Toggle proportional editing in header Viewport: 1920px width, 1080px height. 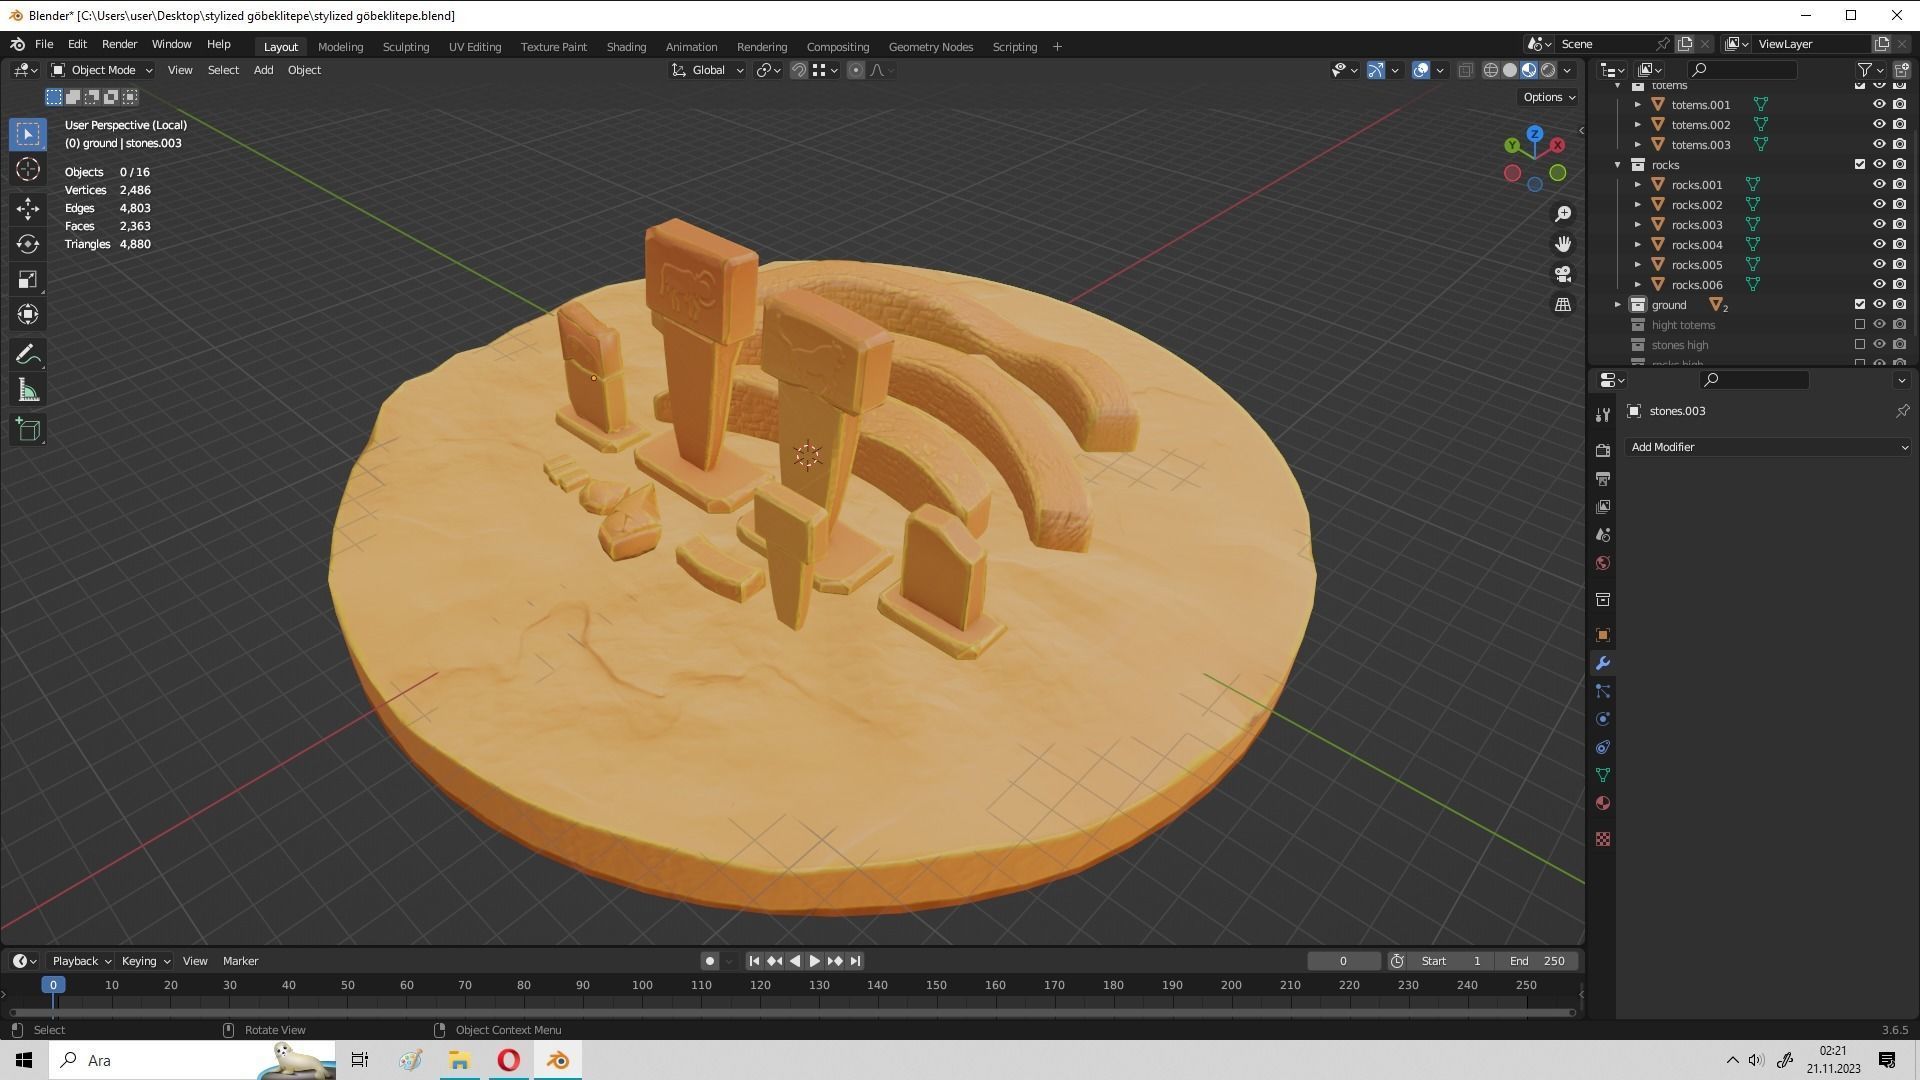click(856, 70)
